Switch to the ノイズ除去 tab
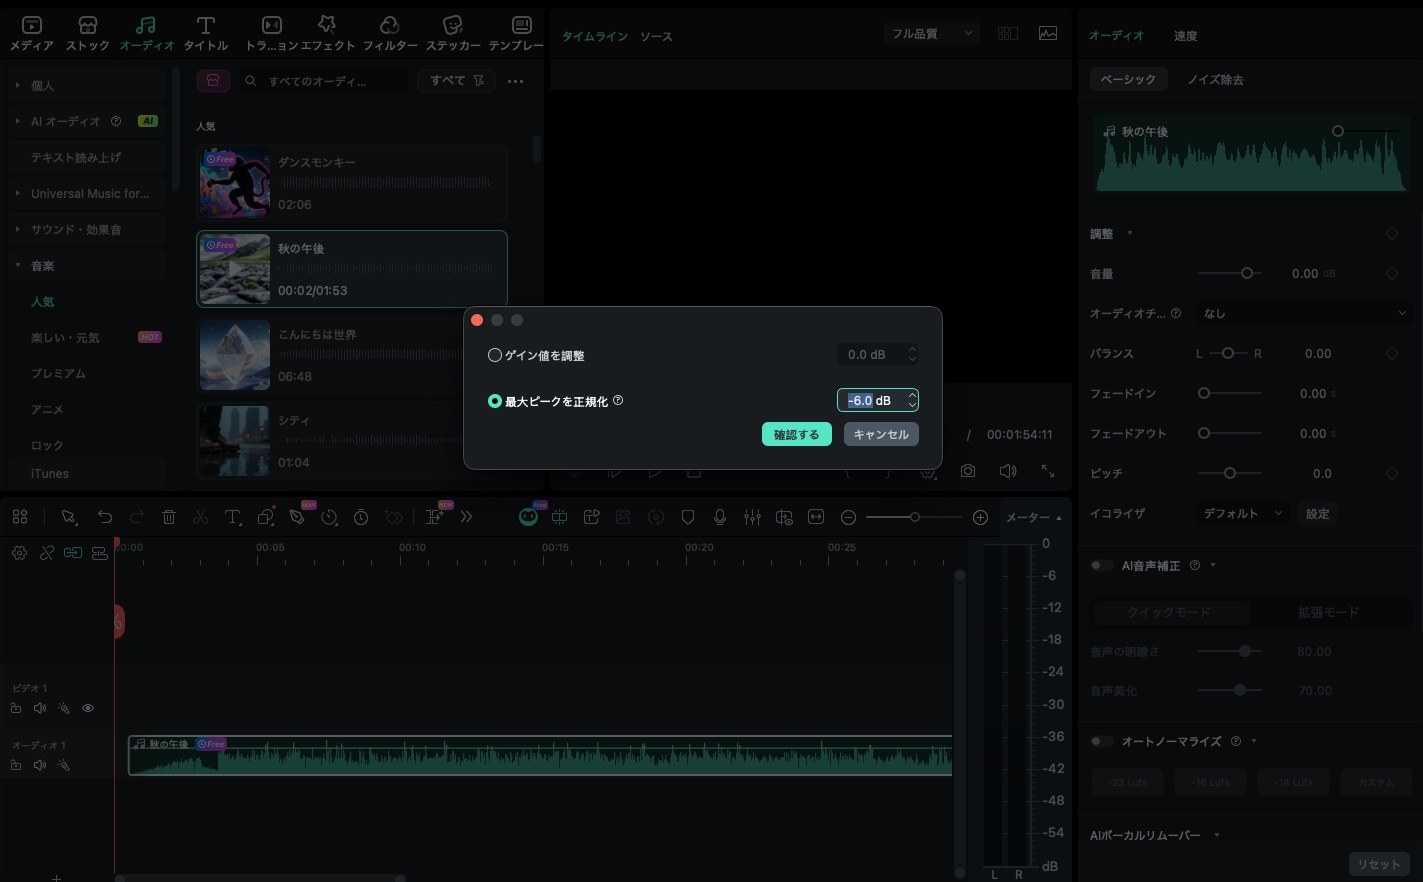Viewport: 1423px width, 882px height. (x=1215, y=79)
